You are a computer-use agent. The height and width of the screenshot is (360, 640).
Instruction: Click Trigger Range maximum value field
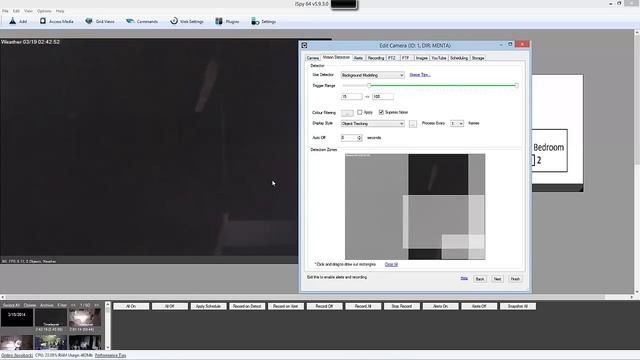click(x=383, y=97)
